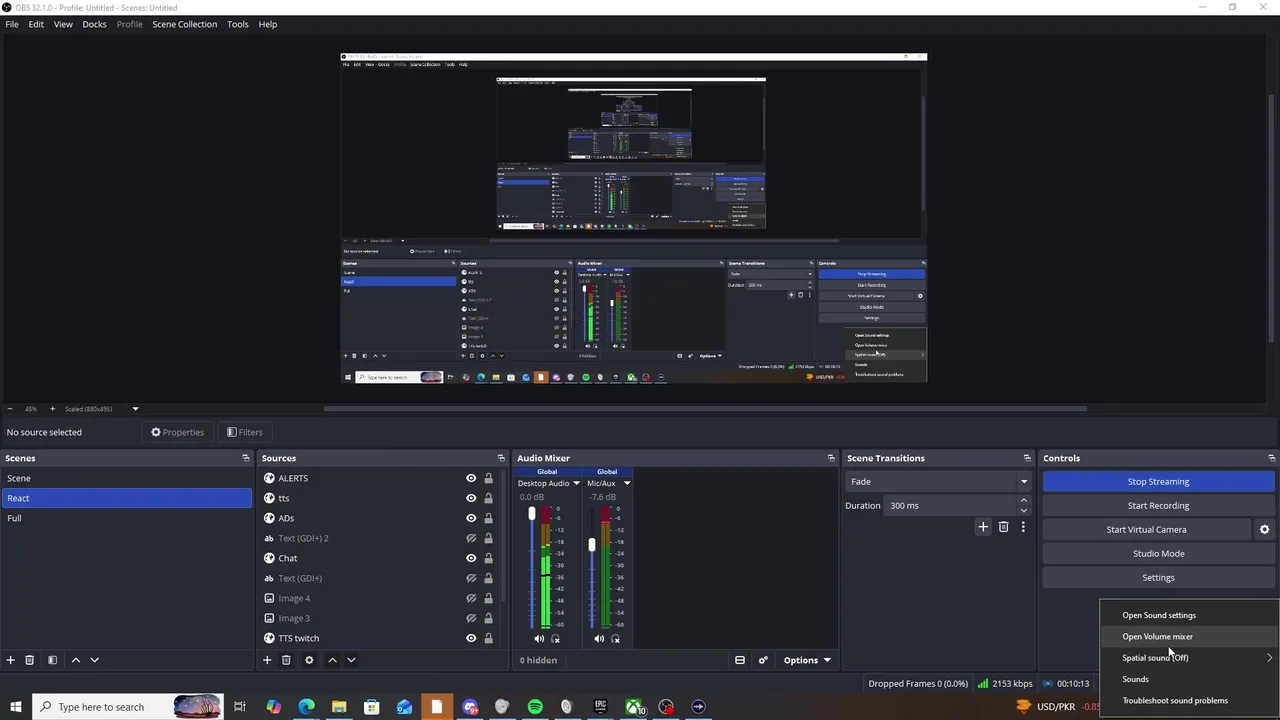Select the Full scene
This screenshot has height=720, width=1280.
tap(126, 518)
